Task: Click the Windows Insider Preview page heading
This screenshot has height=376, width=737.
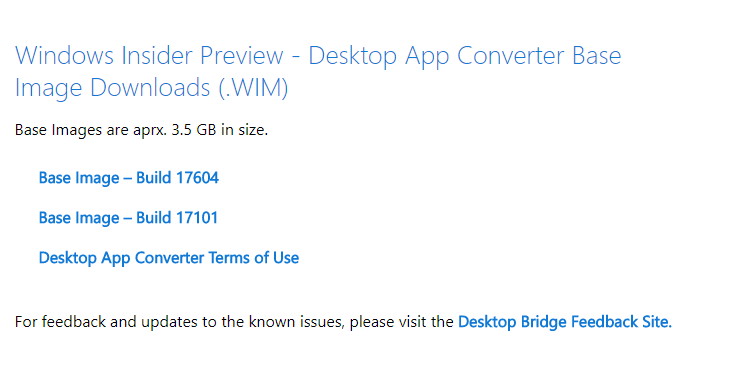Action: click(x=318, y=71)
